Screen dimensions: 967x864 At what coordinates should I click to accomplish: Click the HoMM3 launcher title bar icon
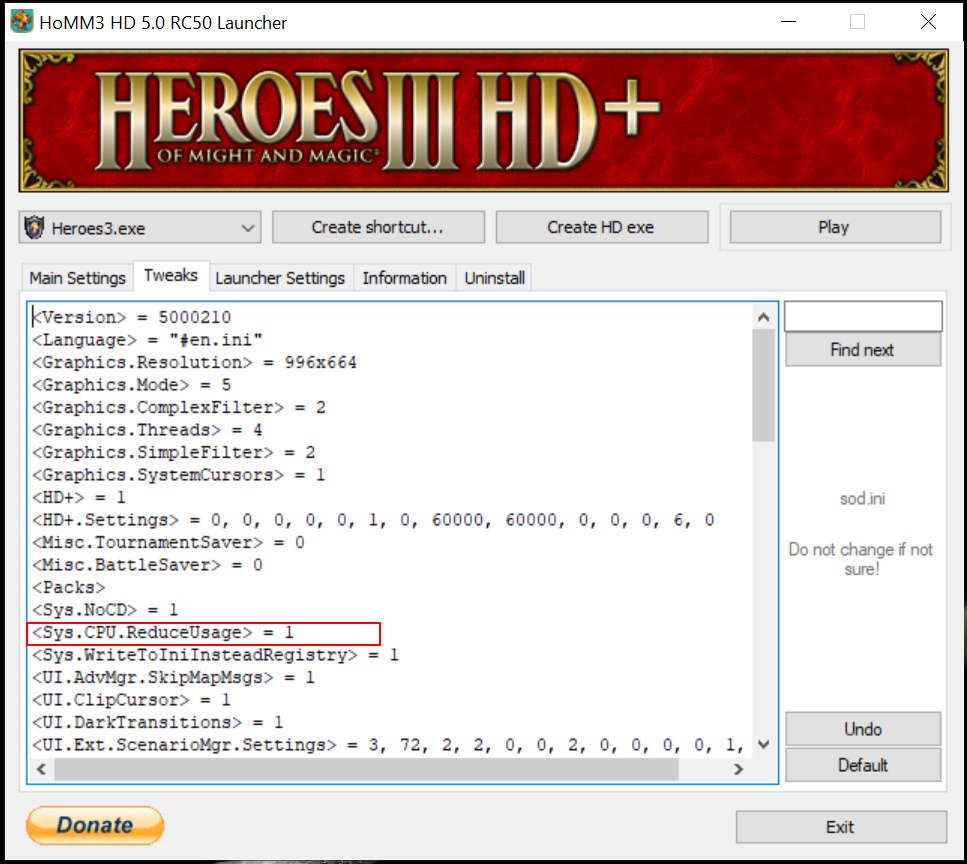pyautogui.click(x=22, y=22)
